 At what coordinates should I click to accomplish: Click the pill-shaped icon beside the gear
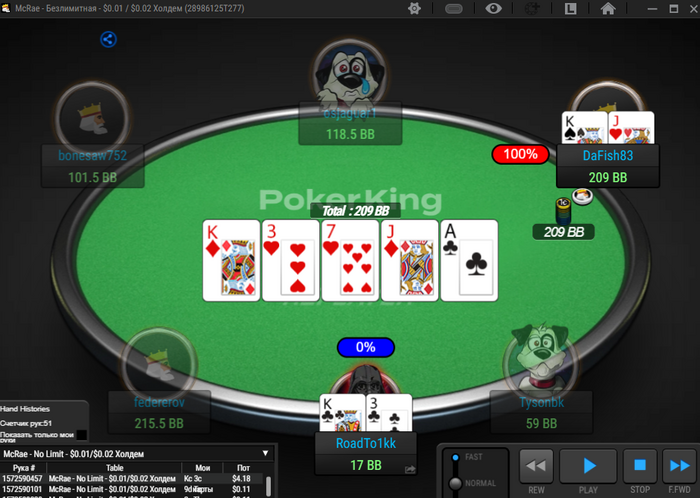[x=454, y=9]
